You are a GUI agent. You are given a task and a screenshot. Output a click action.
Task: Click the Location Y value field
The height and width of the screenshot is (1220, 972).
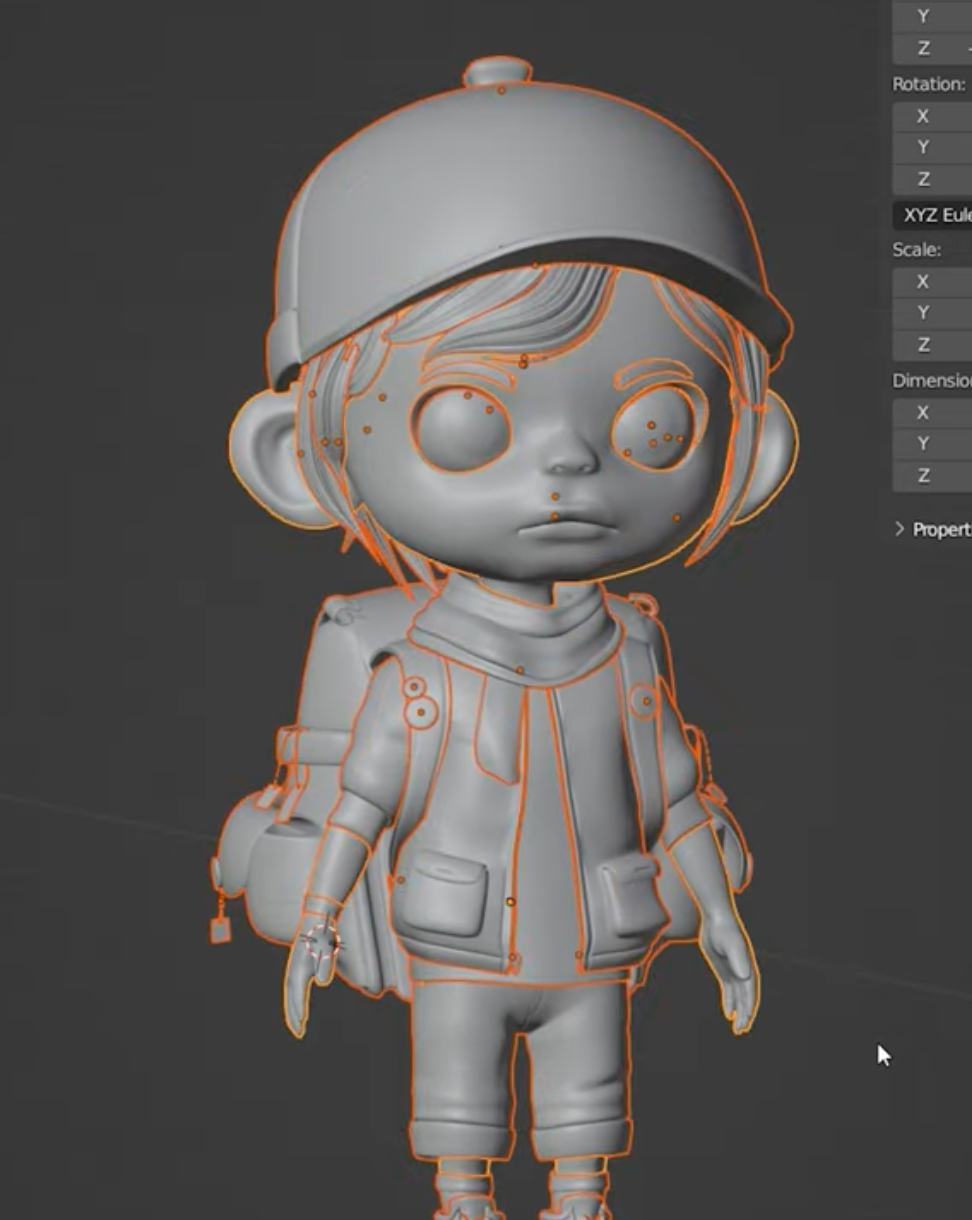940,15
